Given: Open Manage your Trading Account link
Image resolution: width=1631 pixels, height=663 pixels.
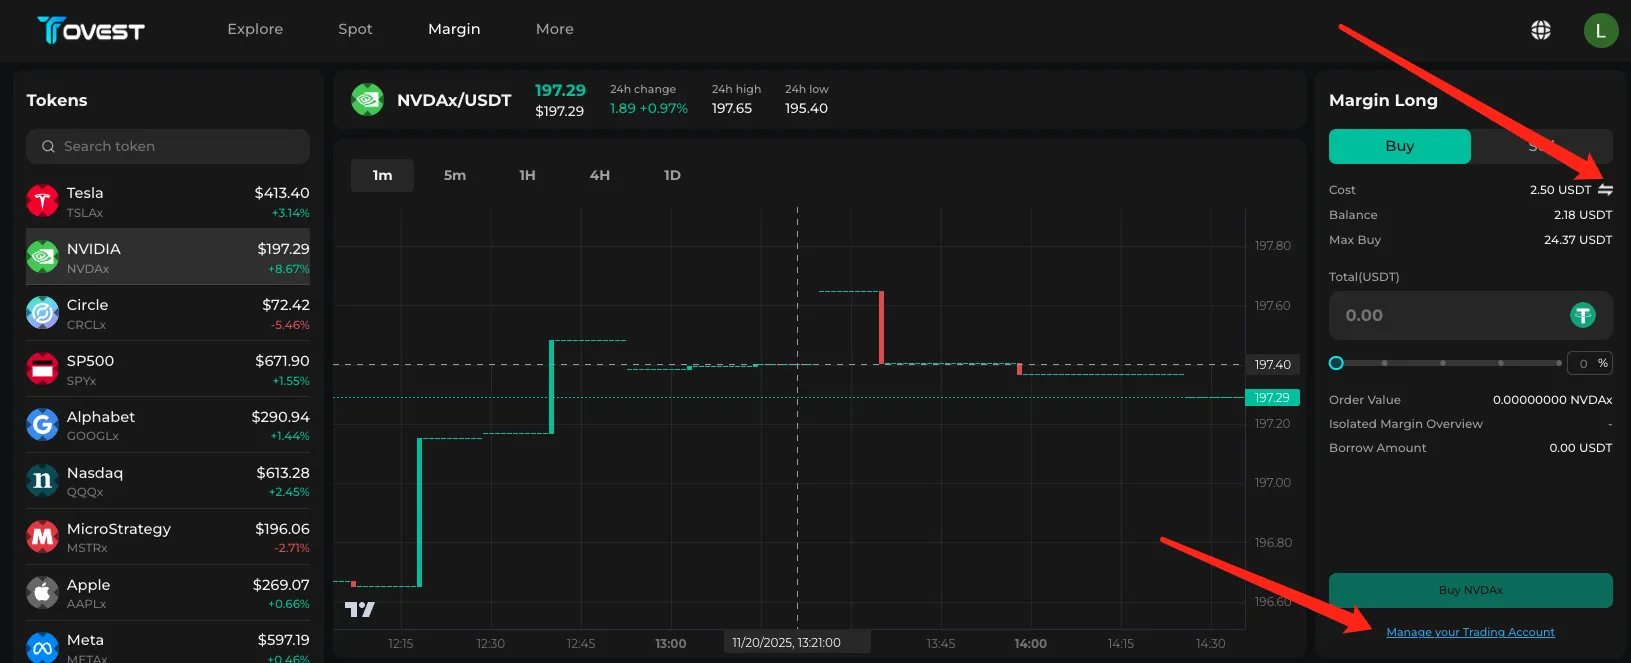Looking at the screenshot, I should coord(1470,632).
